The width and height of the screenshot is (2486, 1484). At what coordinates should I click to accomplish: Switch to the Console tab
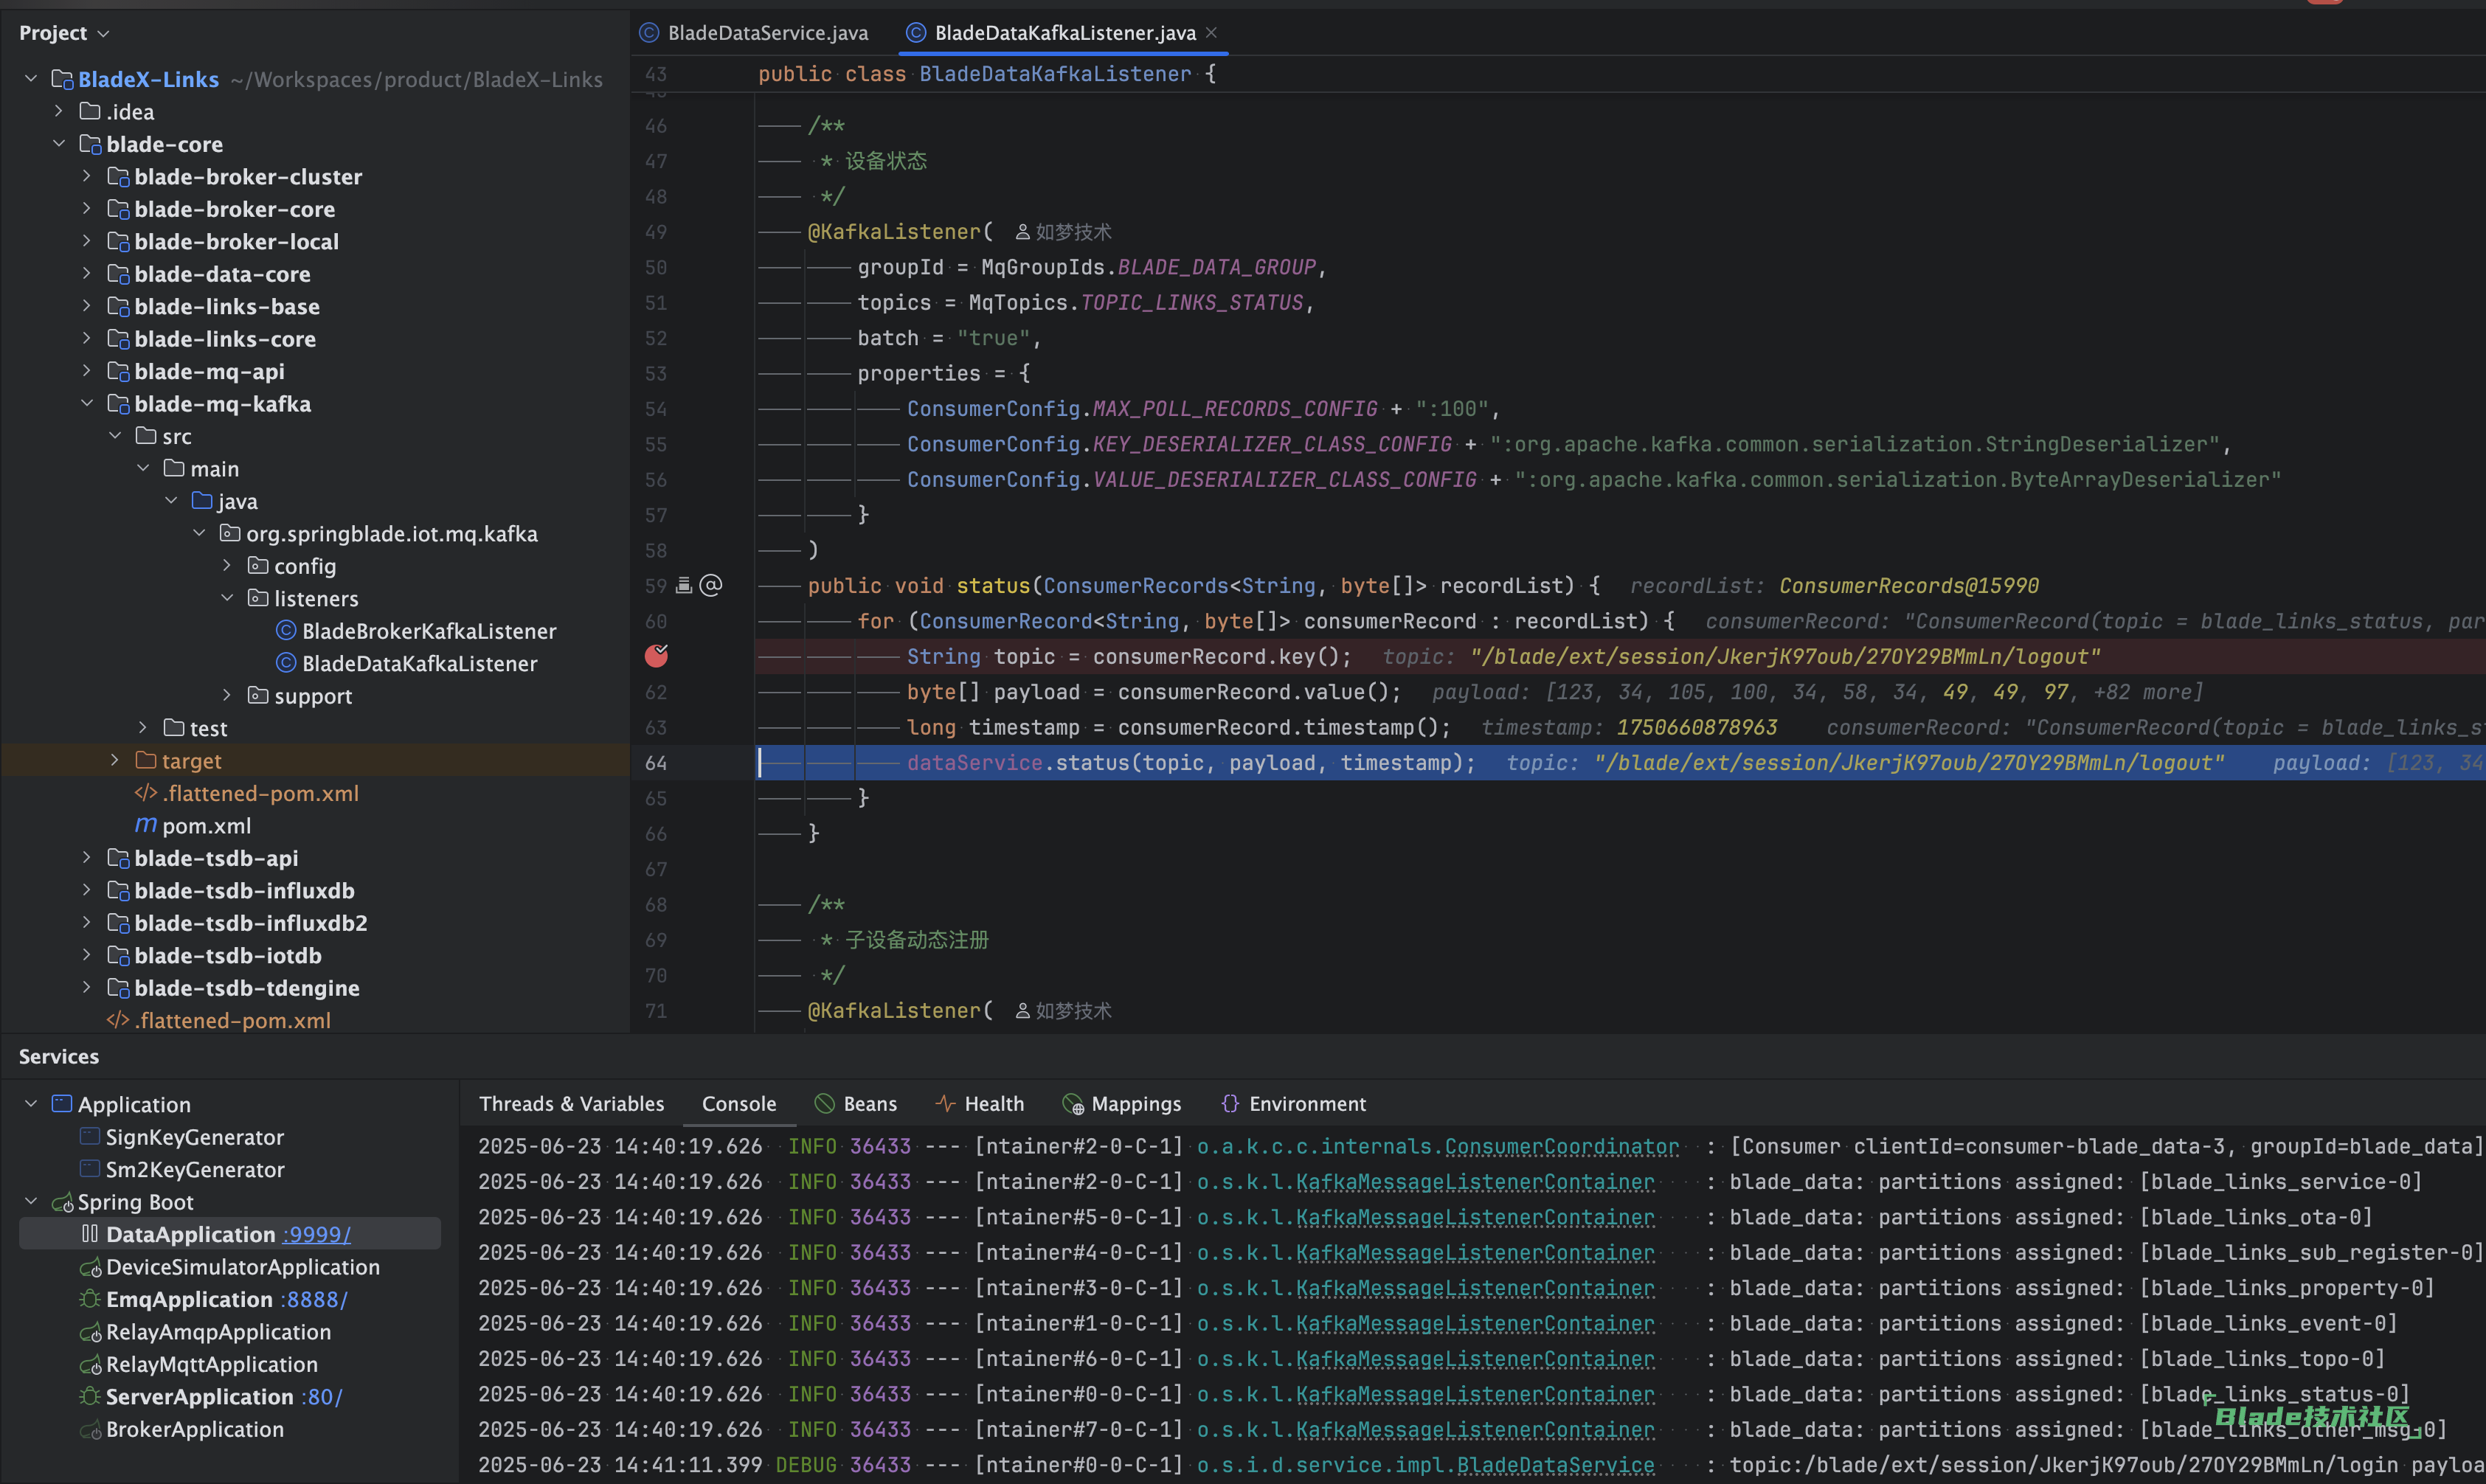click(739, 1103)
